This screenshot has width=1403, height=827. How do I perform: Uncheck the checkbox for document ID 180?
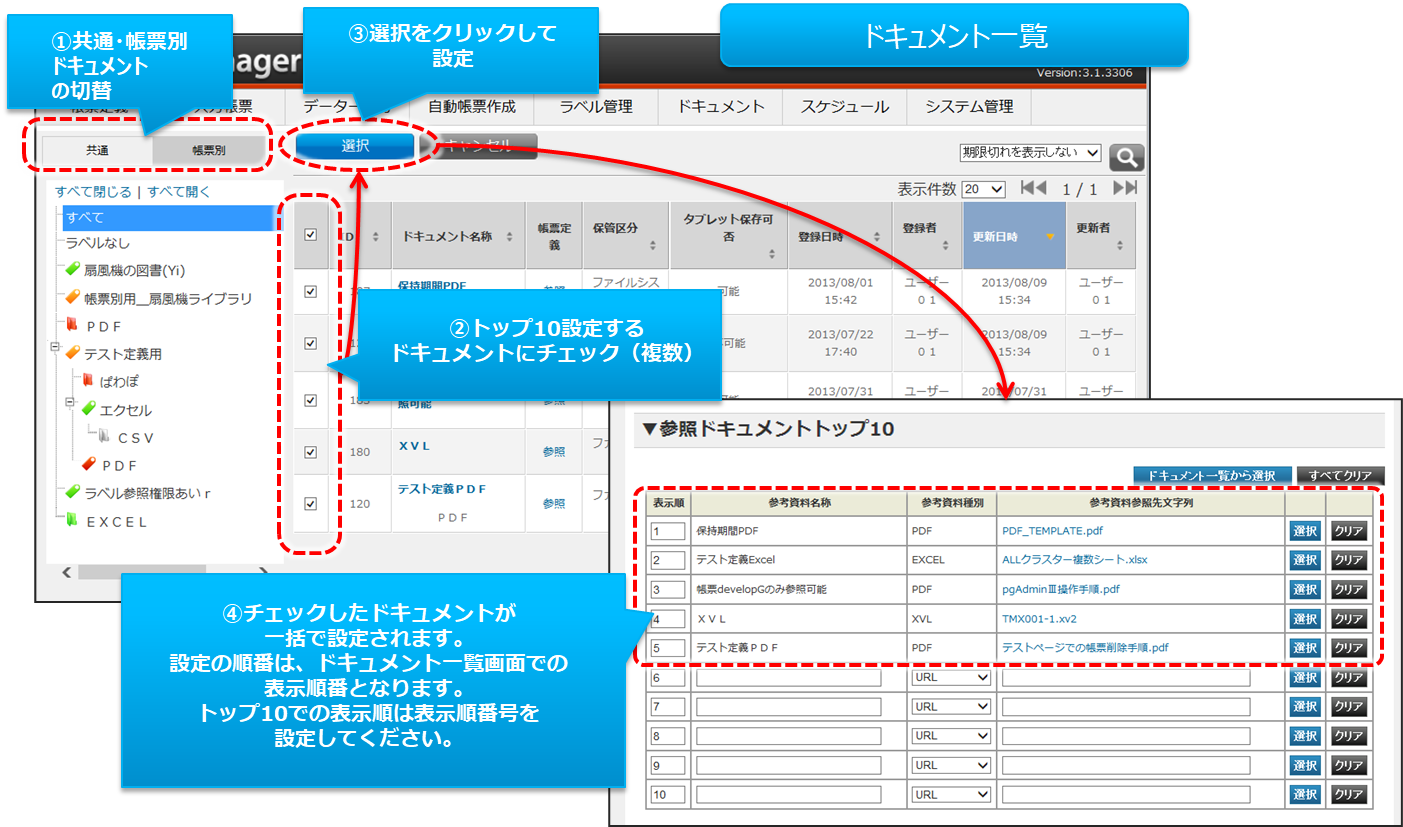(x=310, y=452)
